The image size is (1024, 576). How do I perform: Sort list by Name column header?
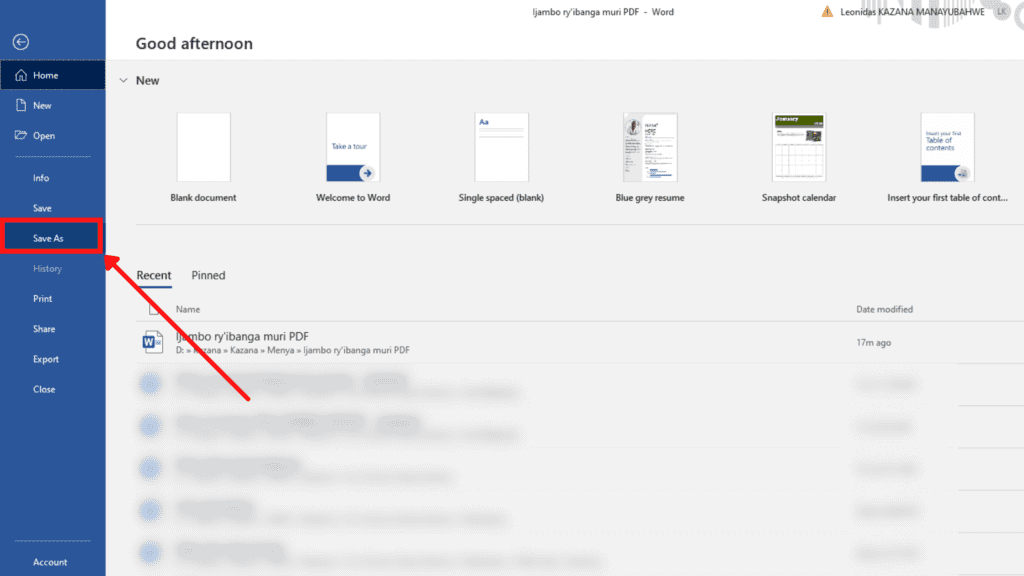[x=187, y=309]
